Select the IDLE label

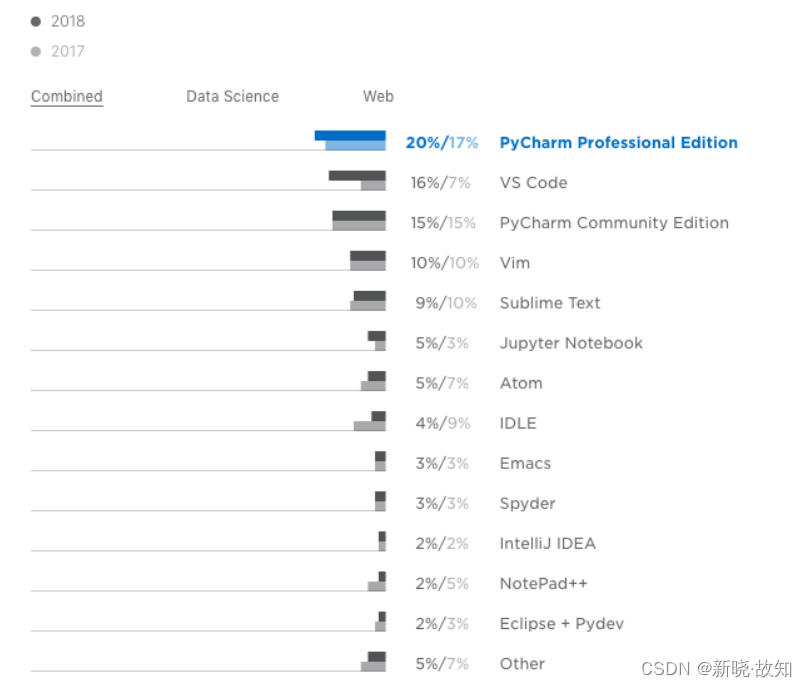pyautogui.click(x=518, y=423)
